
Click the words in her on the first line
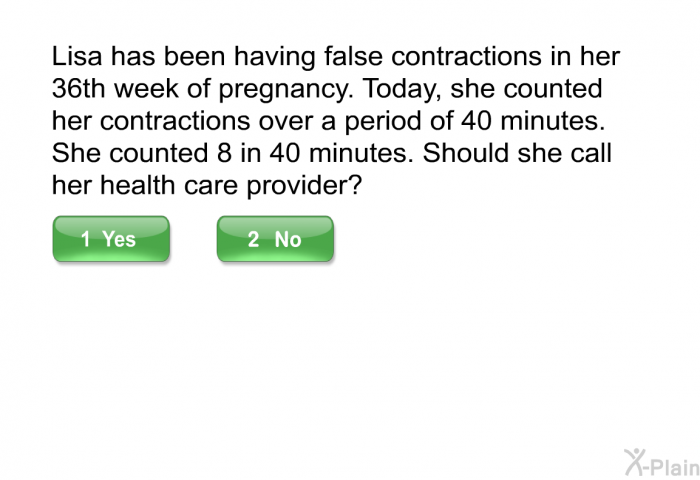coord(585,57)
